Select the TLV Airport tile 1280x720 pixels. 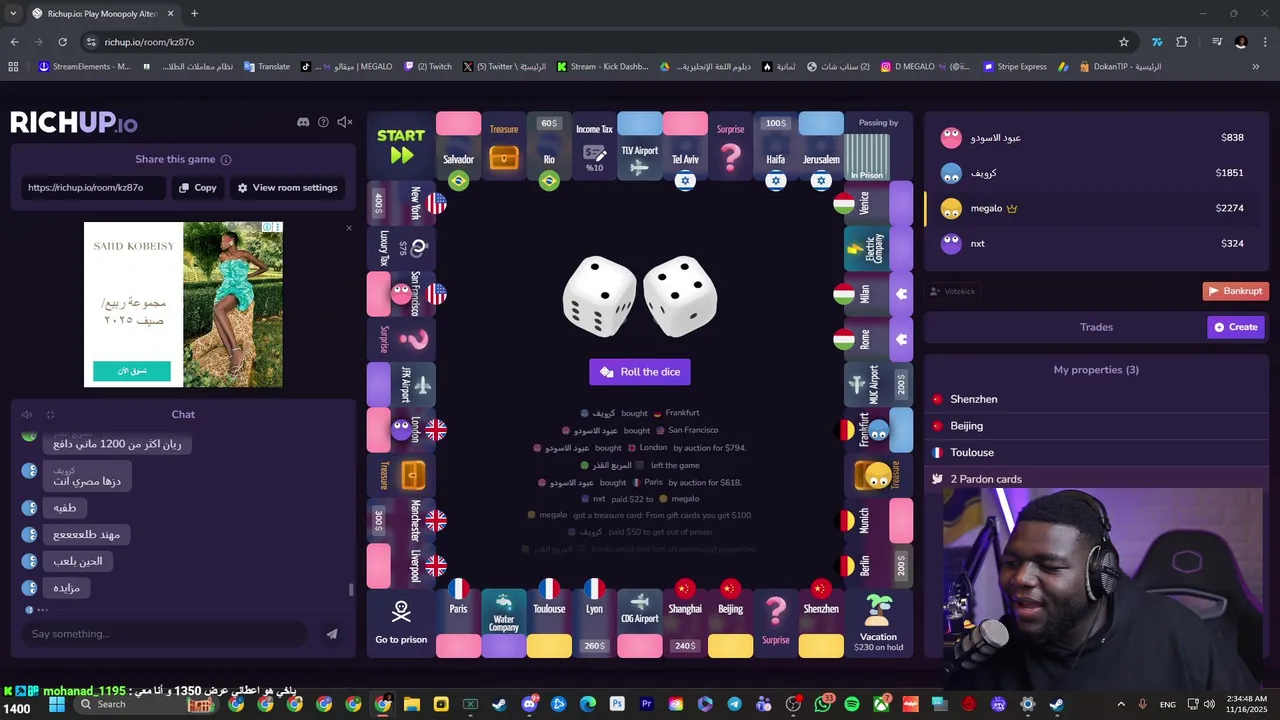[640, 146]
